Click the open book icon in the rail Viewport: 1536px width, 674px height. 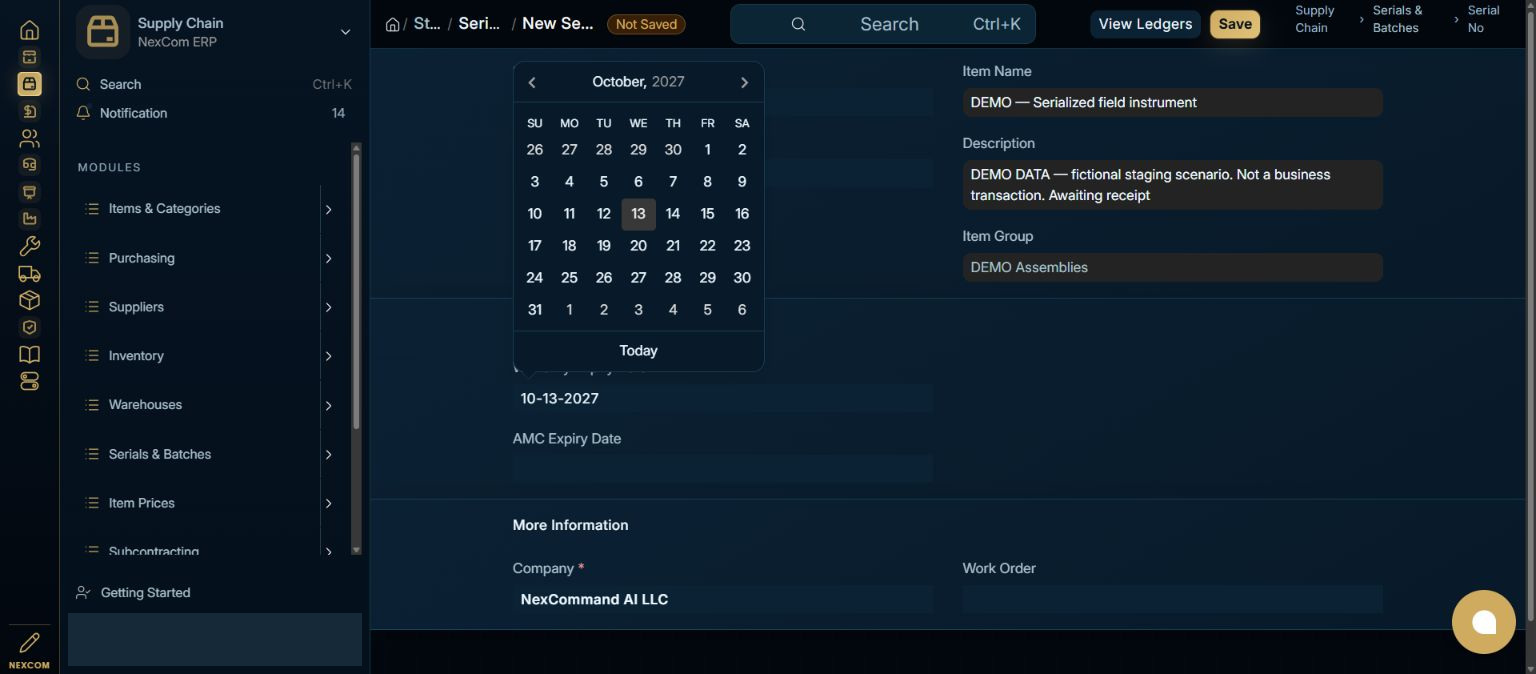(x=30, y=354)
